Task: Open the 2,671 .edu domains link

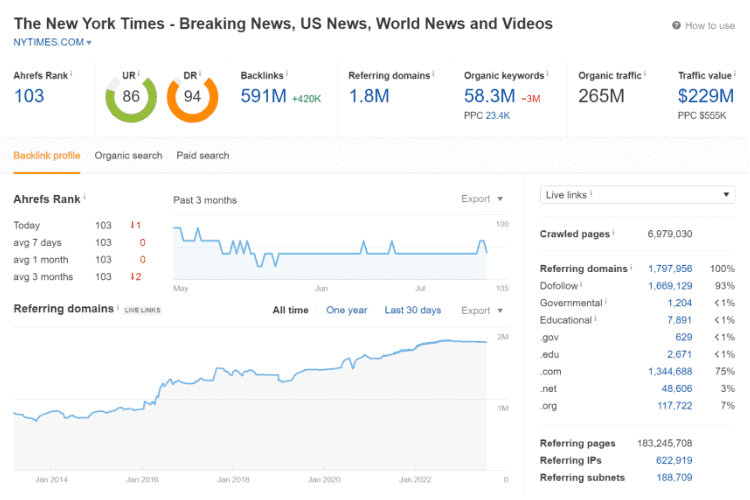Action: tap(680, 355)
